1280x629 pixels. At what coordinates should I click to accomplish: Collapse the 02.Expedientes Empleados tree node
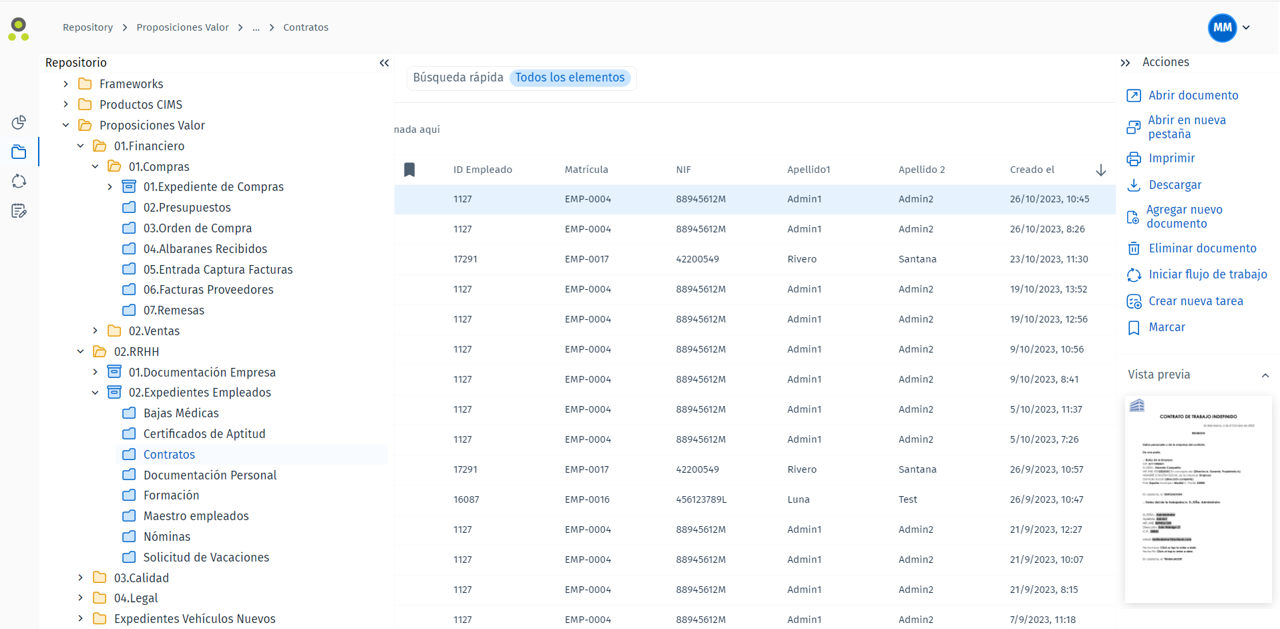tap(96, 393)
